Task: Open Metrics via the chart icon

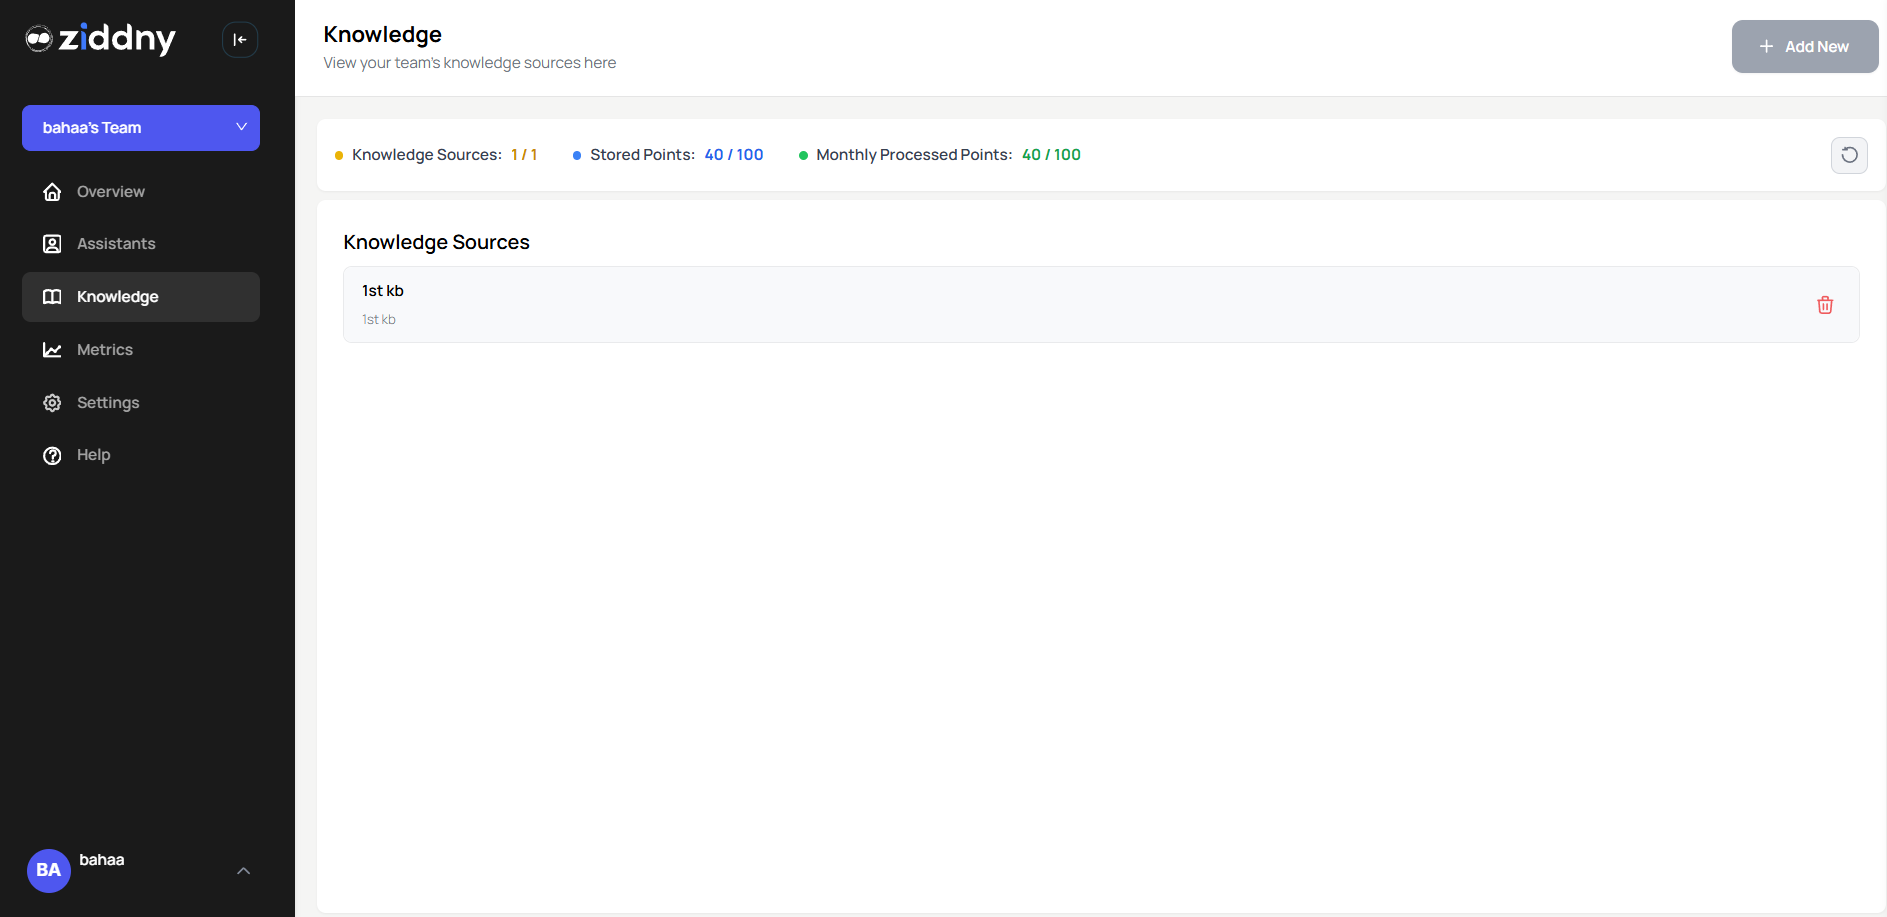Action: coord(52,349)
